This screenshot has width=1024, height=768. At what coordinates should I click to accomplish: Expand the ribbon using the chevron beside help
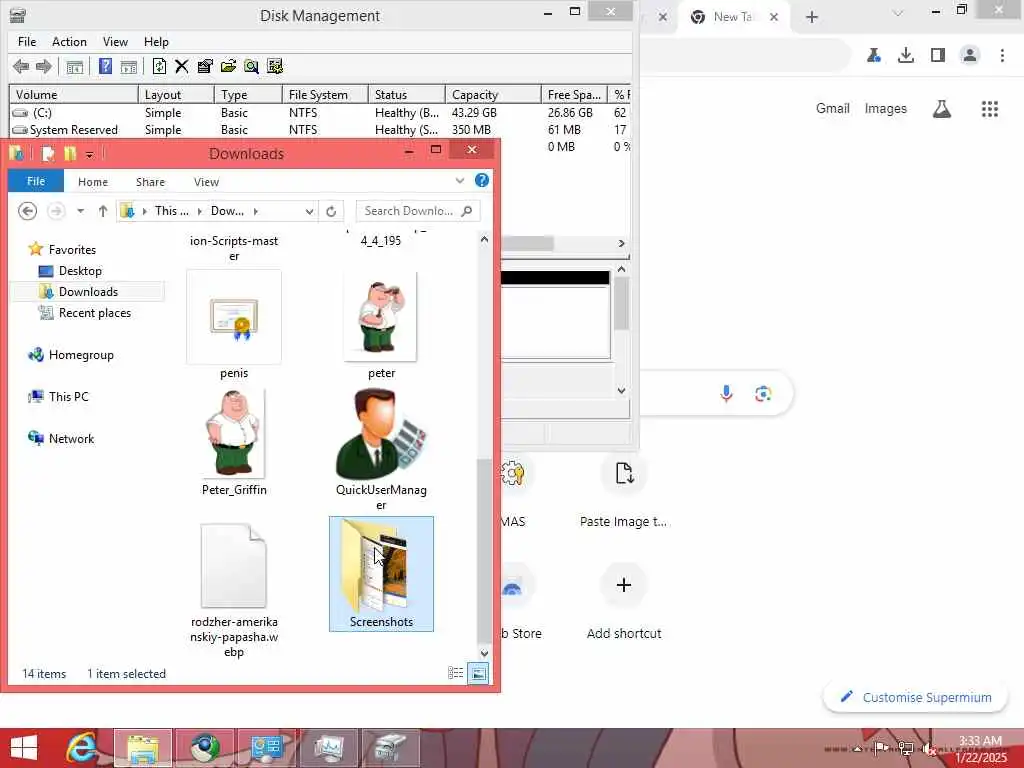point(460,180)
